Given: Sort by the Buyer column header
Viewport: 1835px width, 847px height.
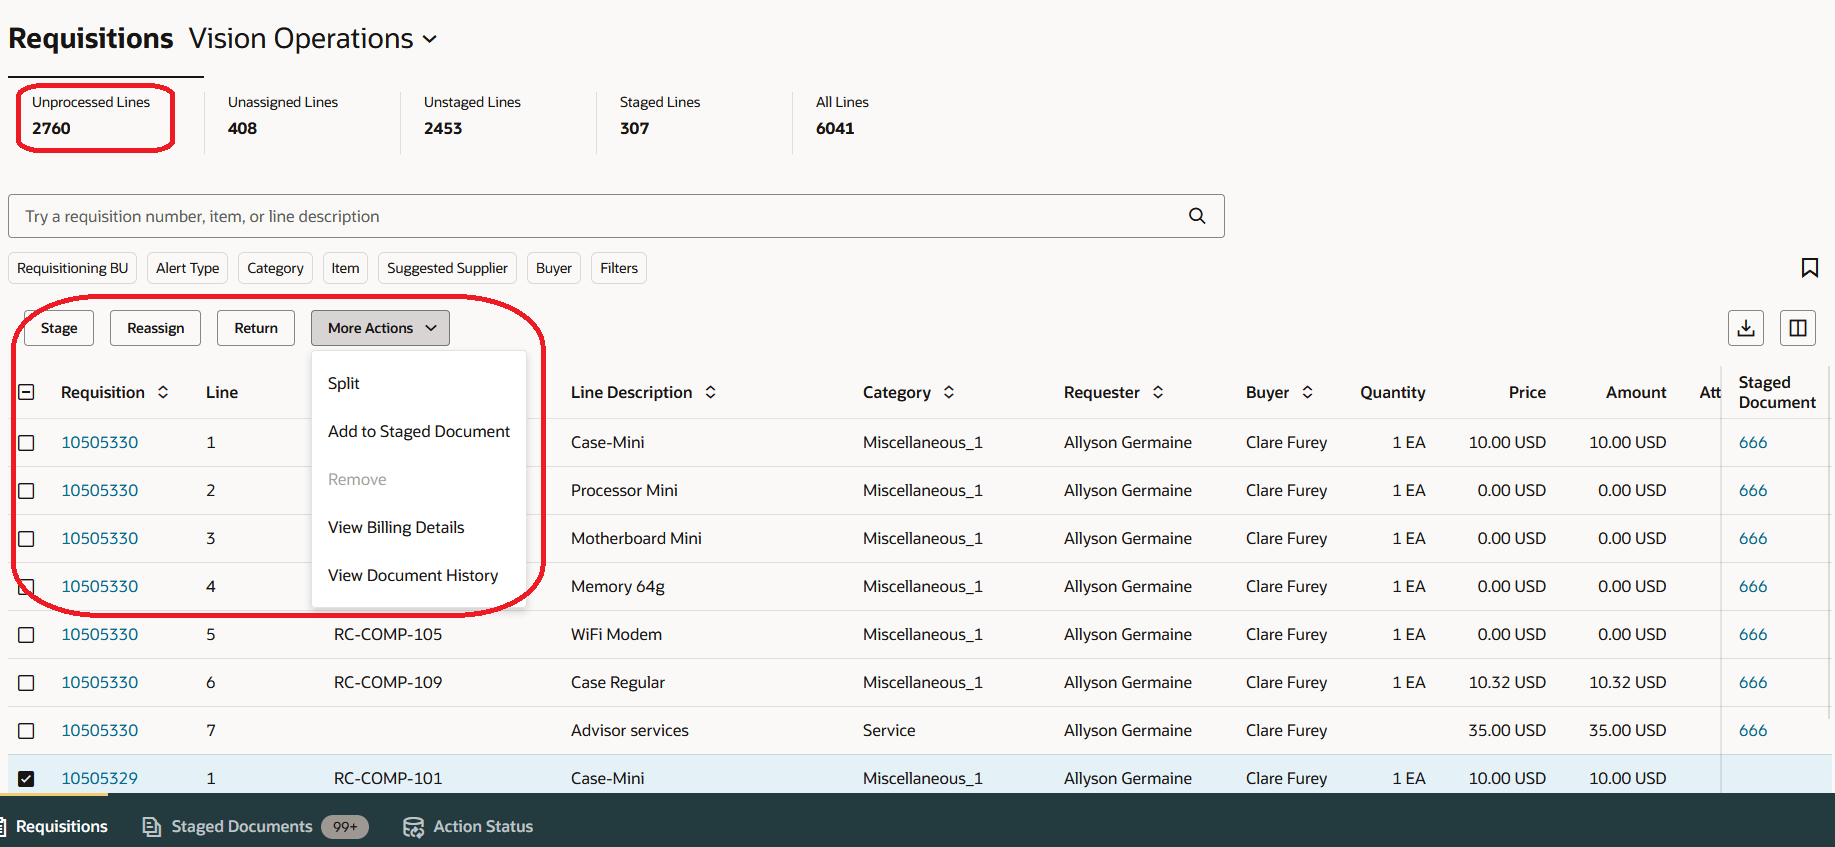Looking at the screenshot, I should (1307, 392).
